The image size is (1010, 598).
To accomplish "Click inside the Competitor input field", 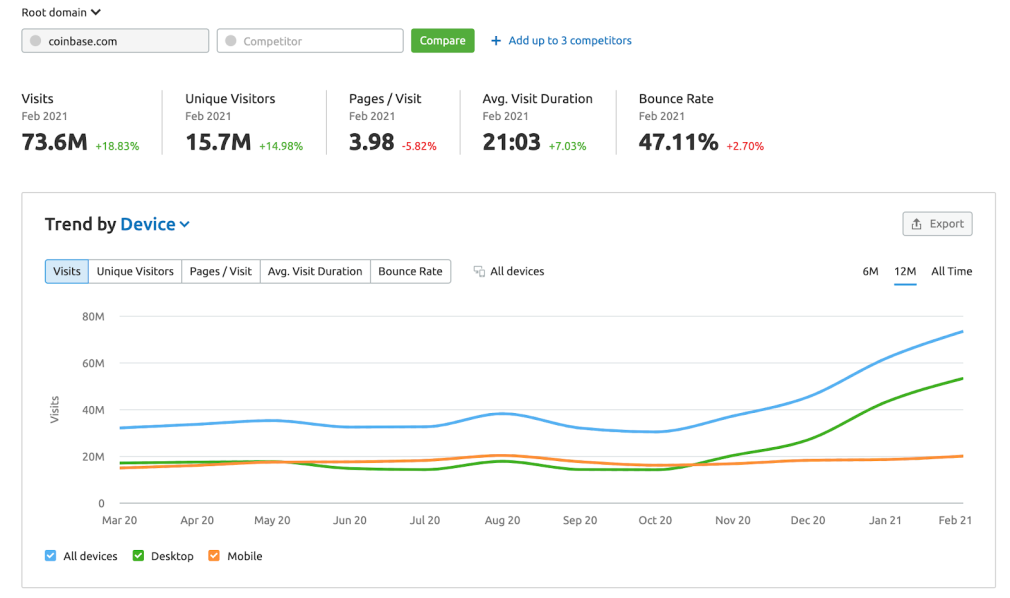I will click(310, 40).
